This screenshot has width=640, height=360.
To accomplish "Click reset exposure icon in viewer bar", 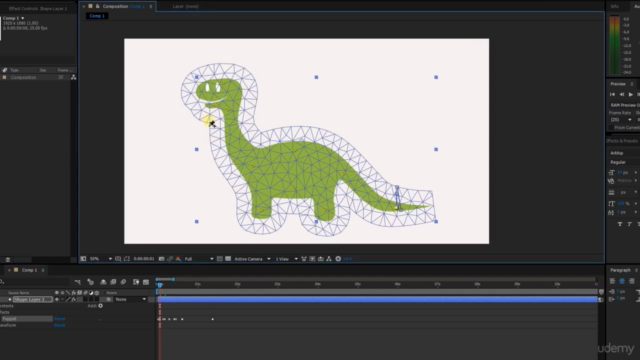I will [338, 259].
